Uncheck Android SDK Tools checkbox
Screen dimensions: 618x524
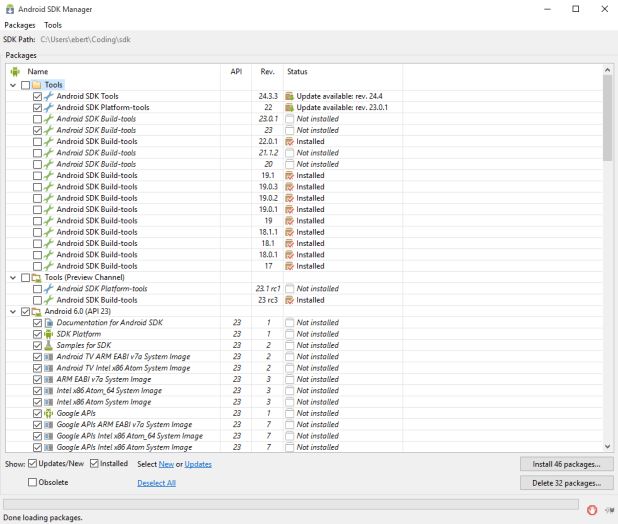point(37,97)
